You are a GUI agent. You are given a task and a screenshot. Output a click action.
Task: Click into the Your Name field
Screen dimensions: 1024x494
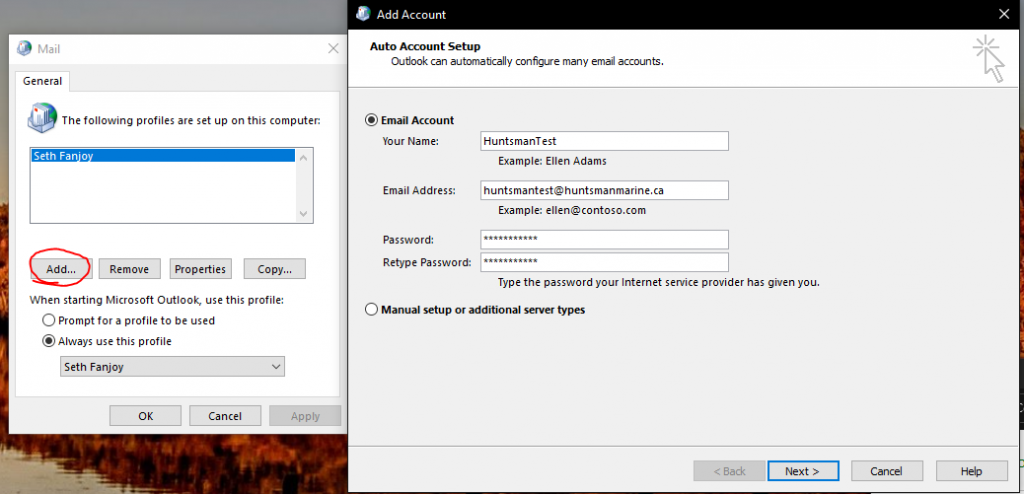coord(603,141)
